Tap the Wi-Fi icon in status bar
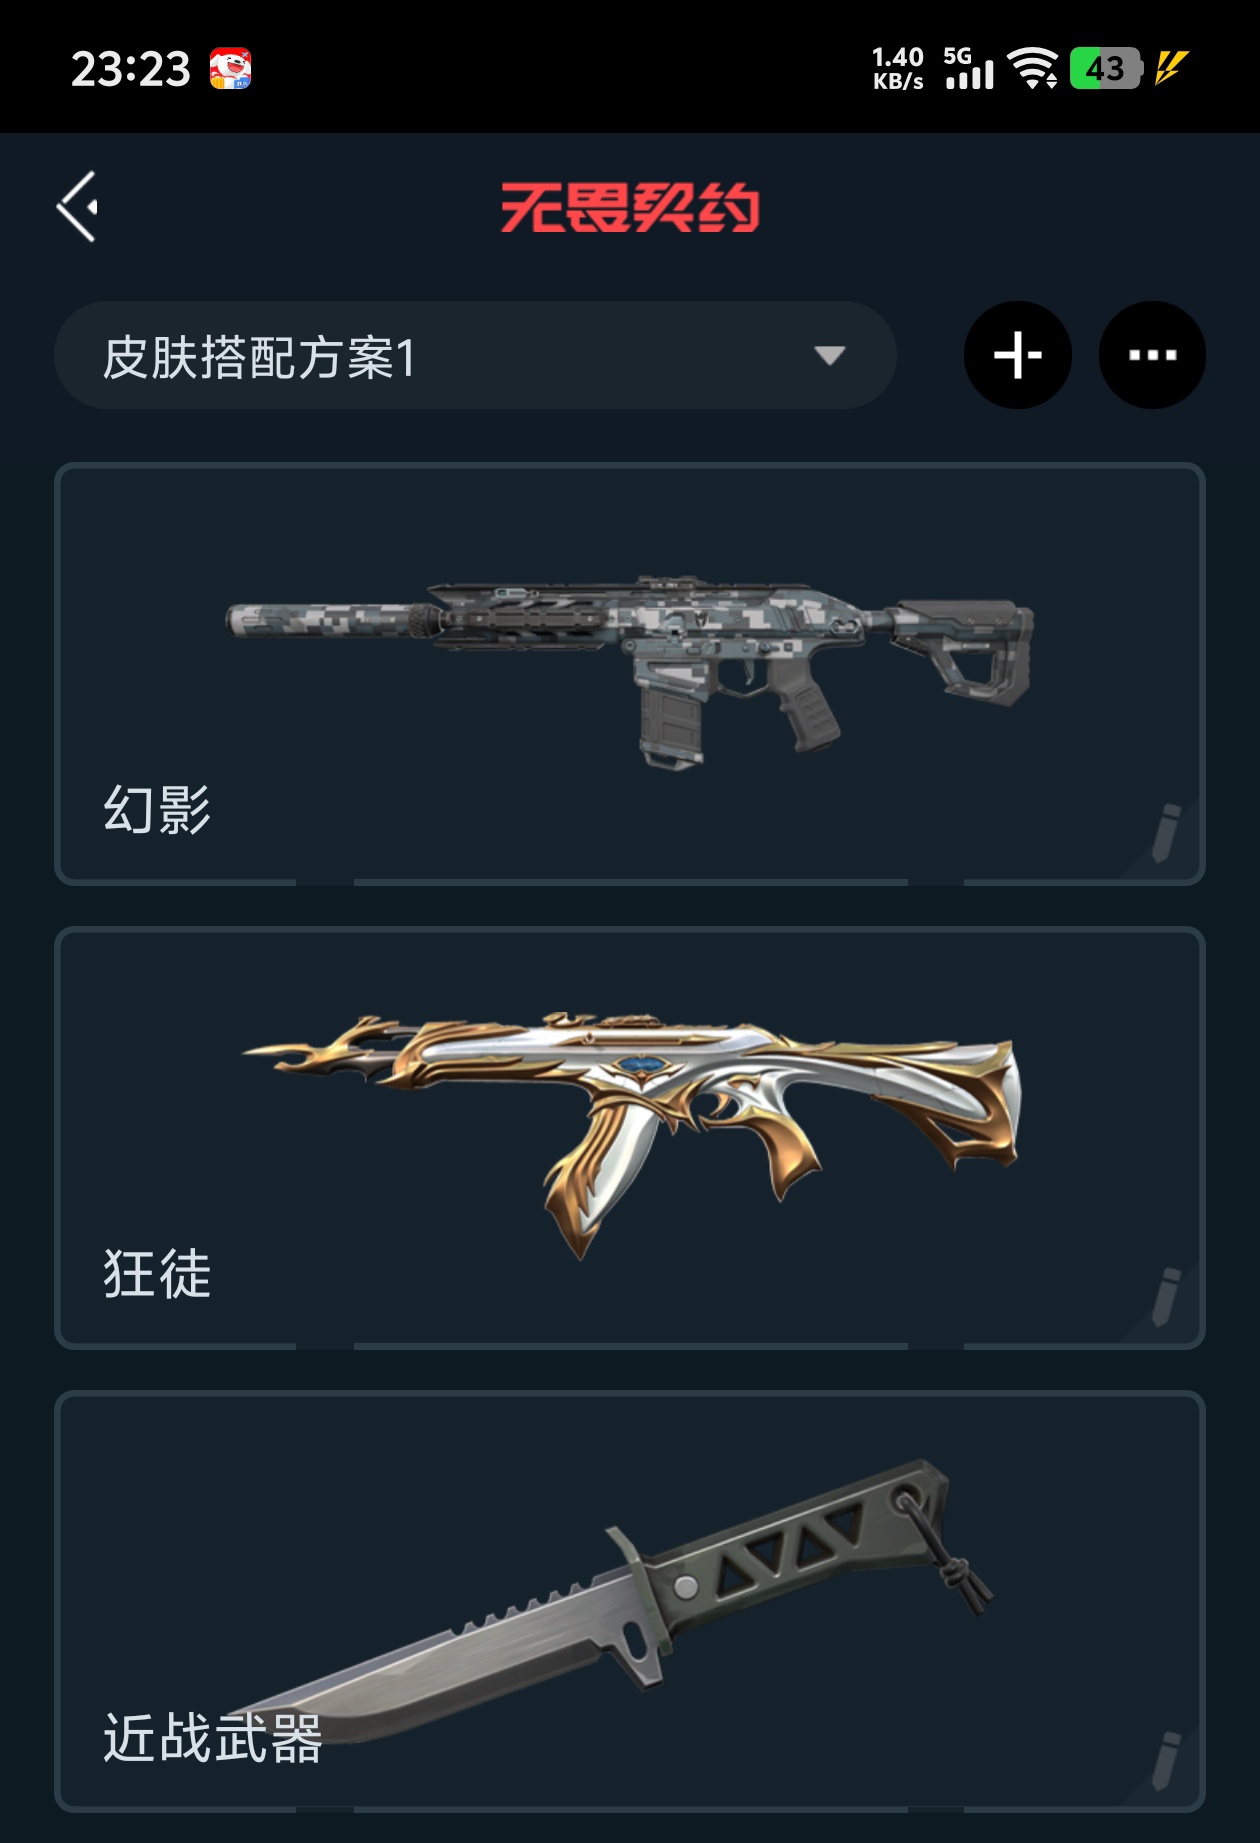Image resolution: width=1260 pixels, height=1843 pixels. [x=1033, y=68]
